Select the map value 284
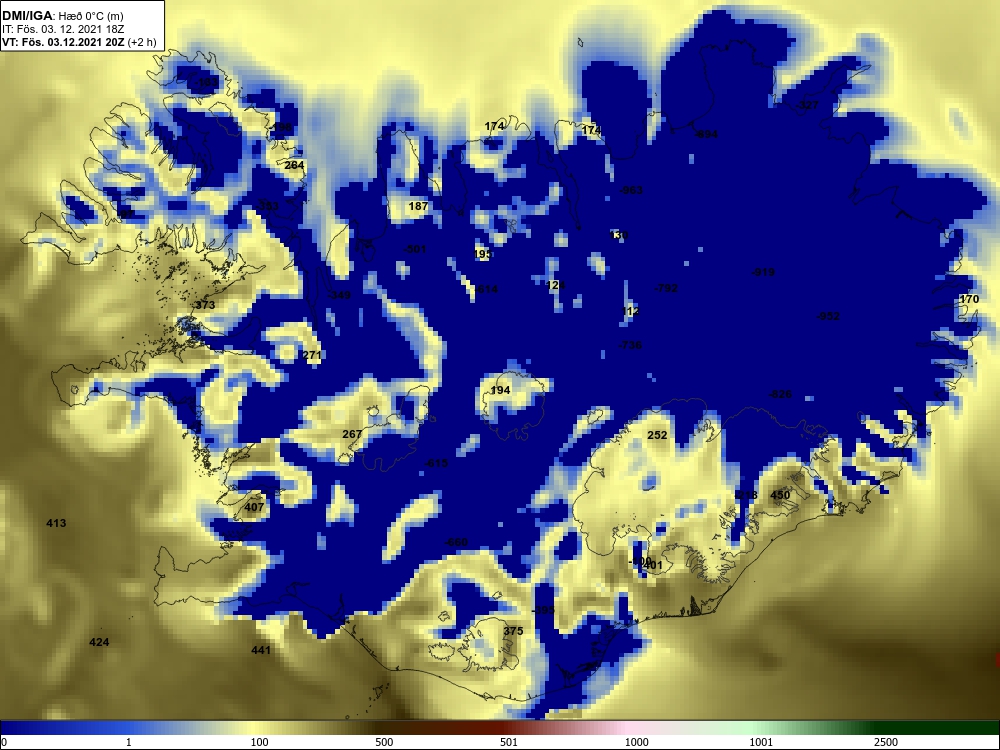Image resolution: width=1000 pixels, height=750 pixels. pos(294,165)
